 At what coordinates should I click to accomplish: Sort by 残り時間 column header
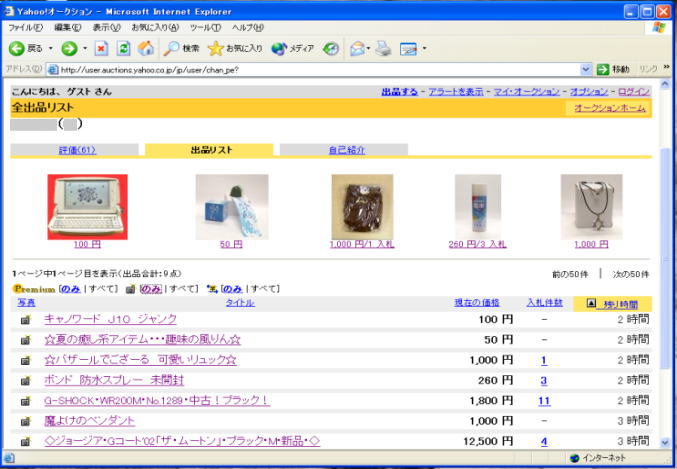pos(617,304)
